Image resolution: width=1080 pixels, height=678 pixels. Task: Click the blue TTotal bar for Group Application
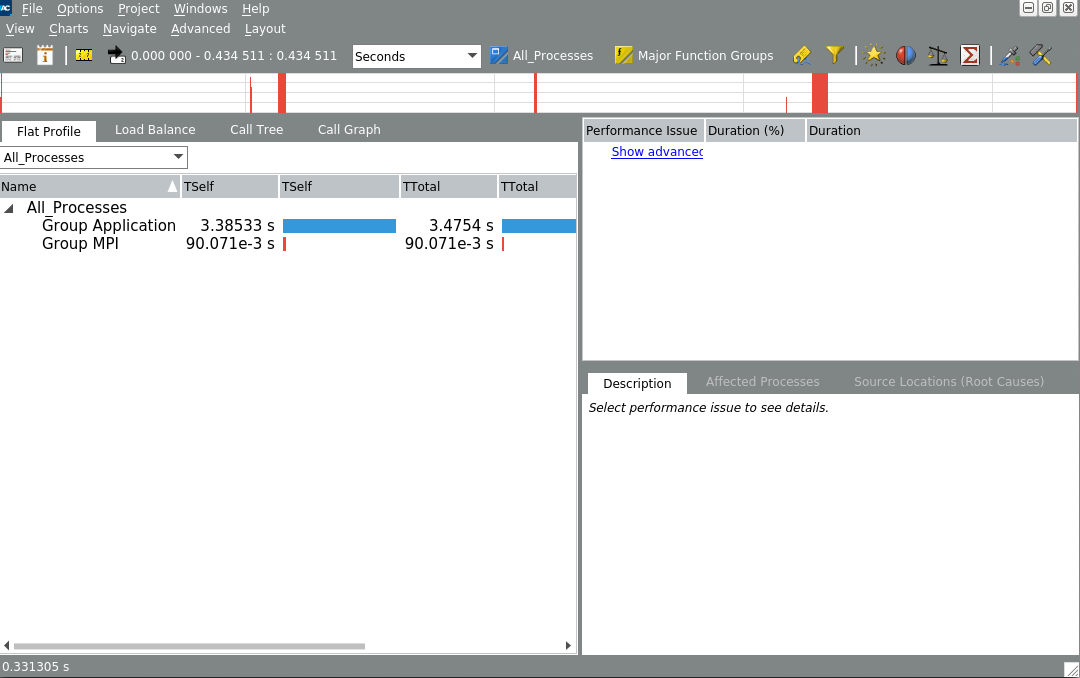539,226
